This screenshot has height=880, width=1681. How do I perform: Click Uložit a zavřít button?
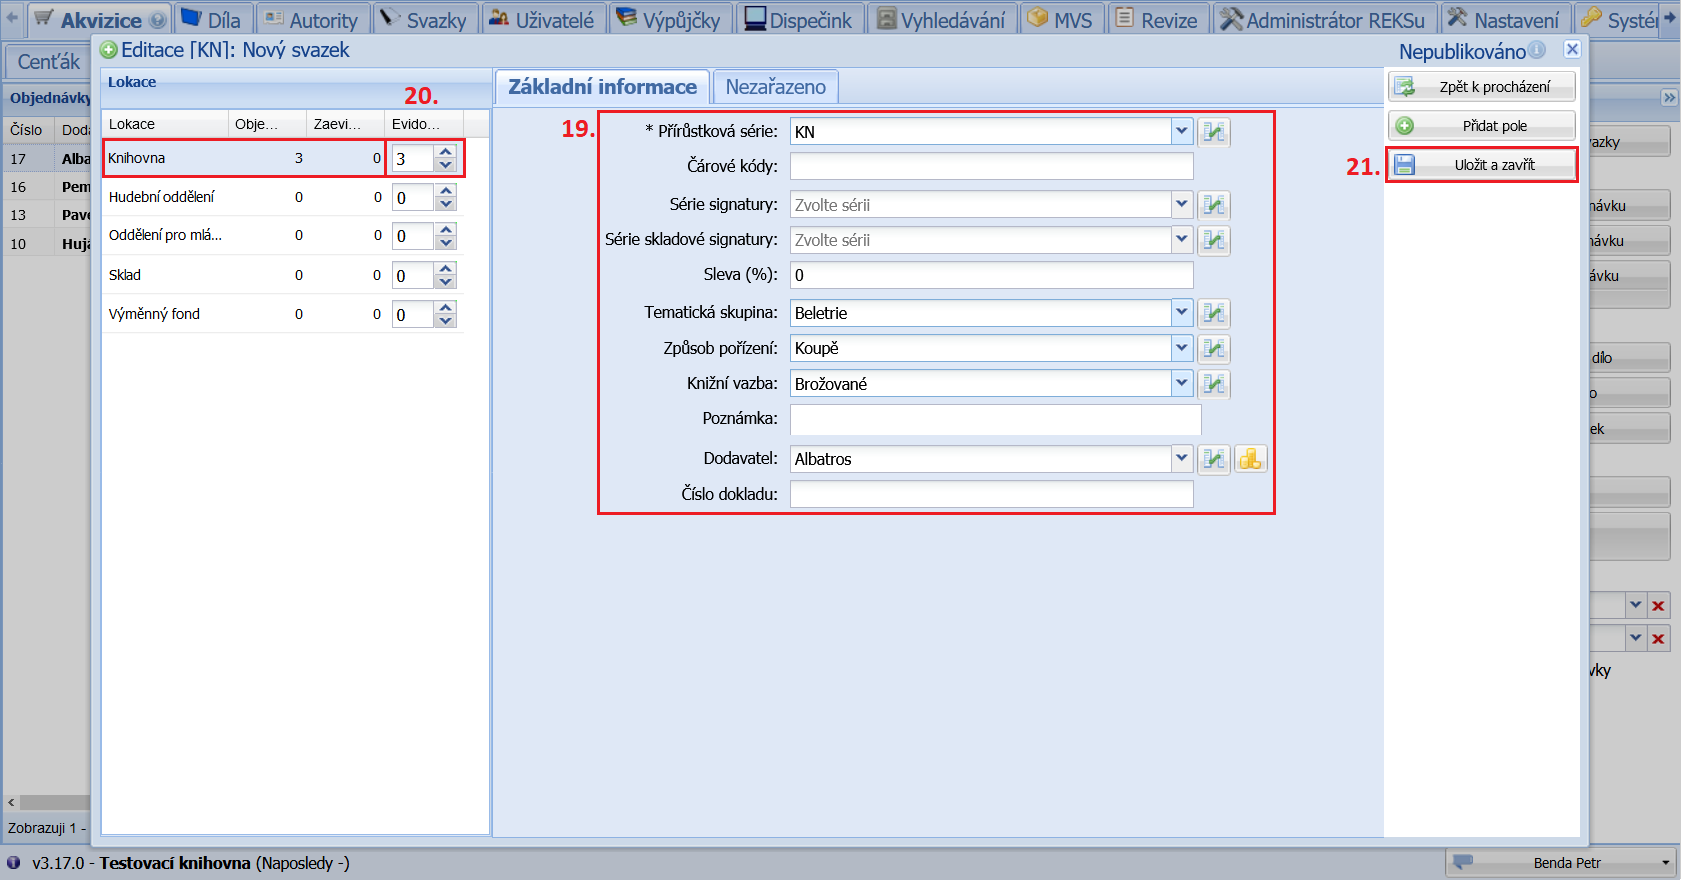(1482, 165)
